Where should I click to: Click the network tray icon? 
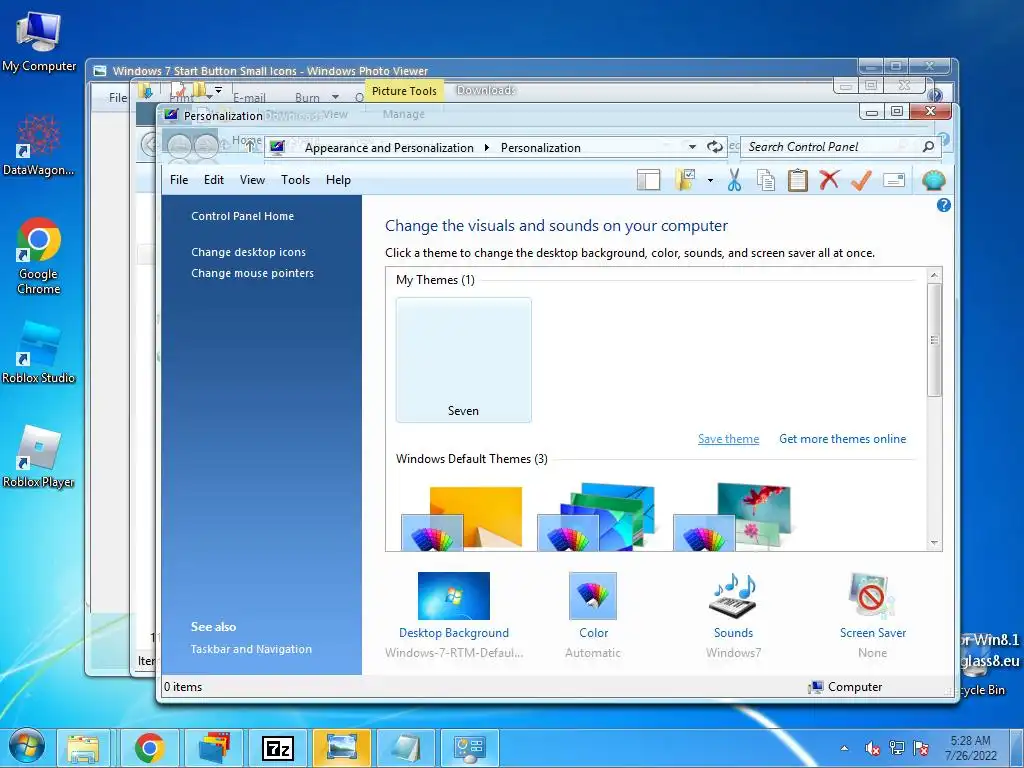(x=897, y=748)
